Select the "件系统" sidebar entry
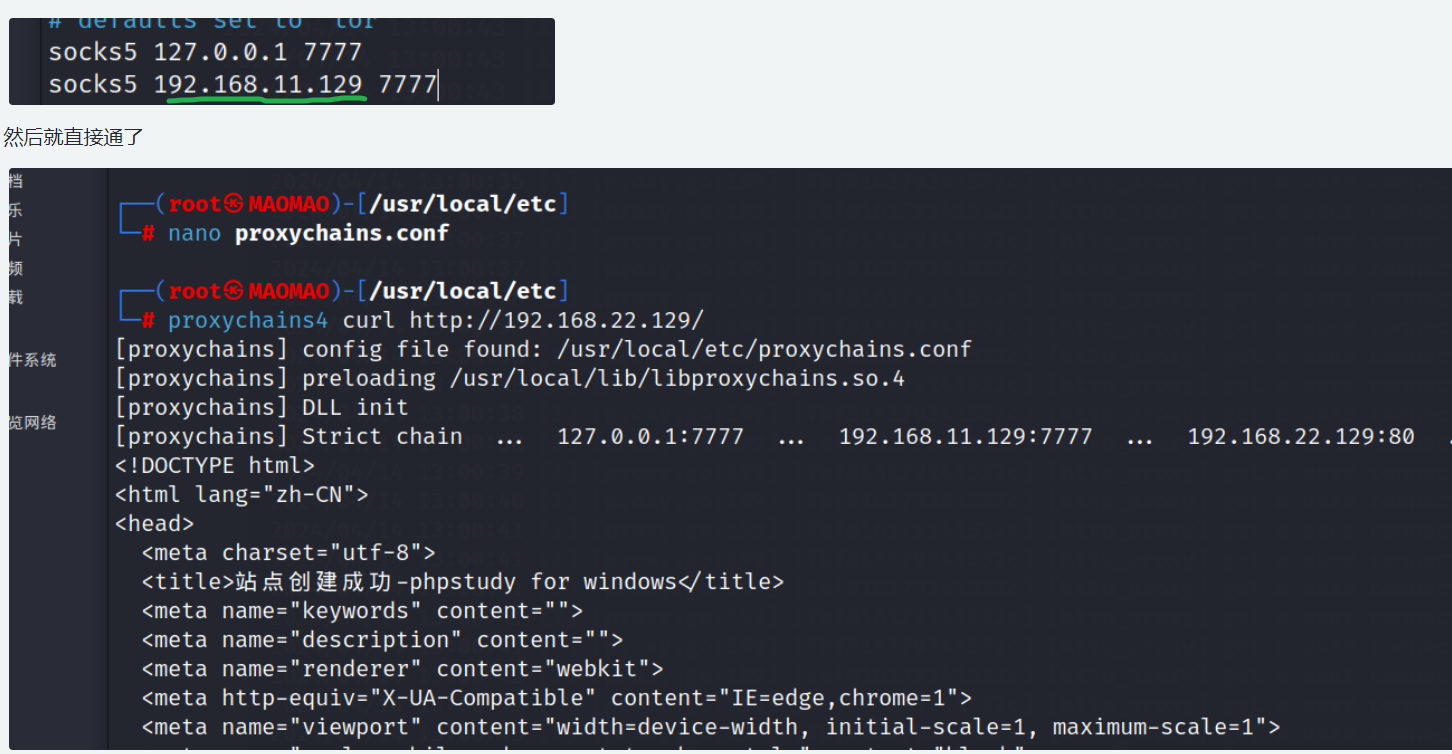 [x=33, y=360]
